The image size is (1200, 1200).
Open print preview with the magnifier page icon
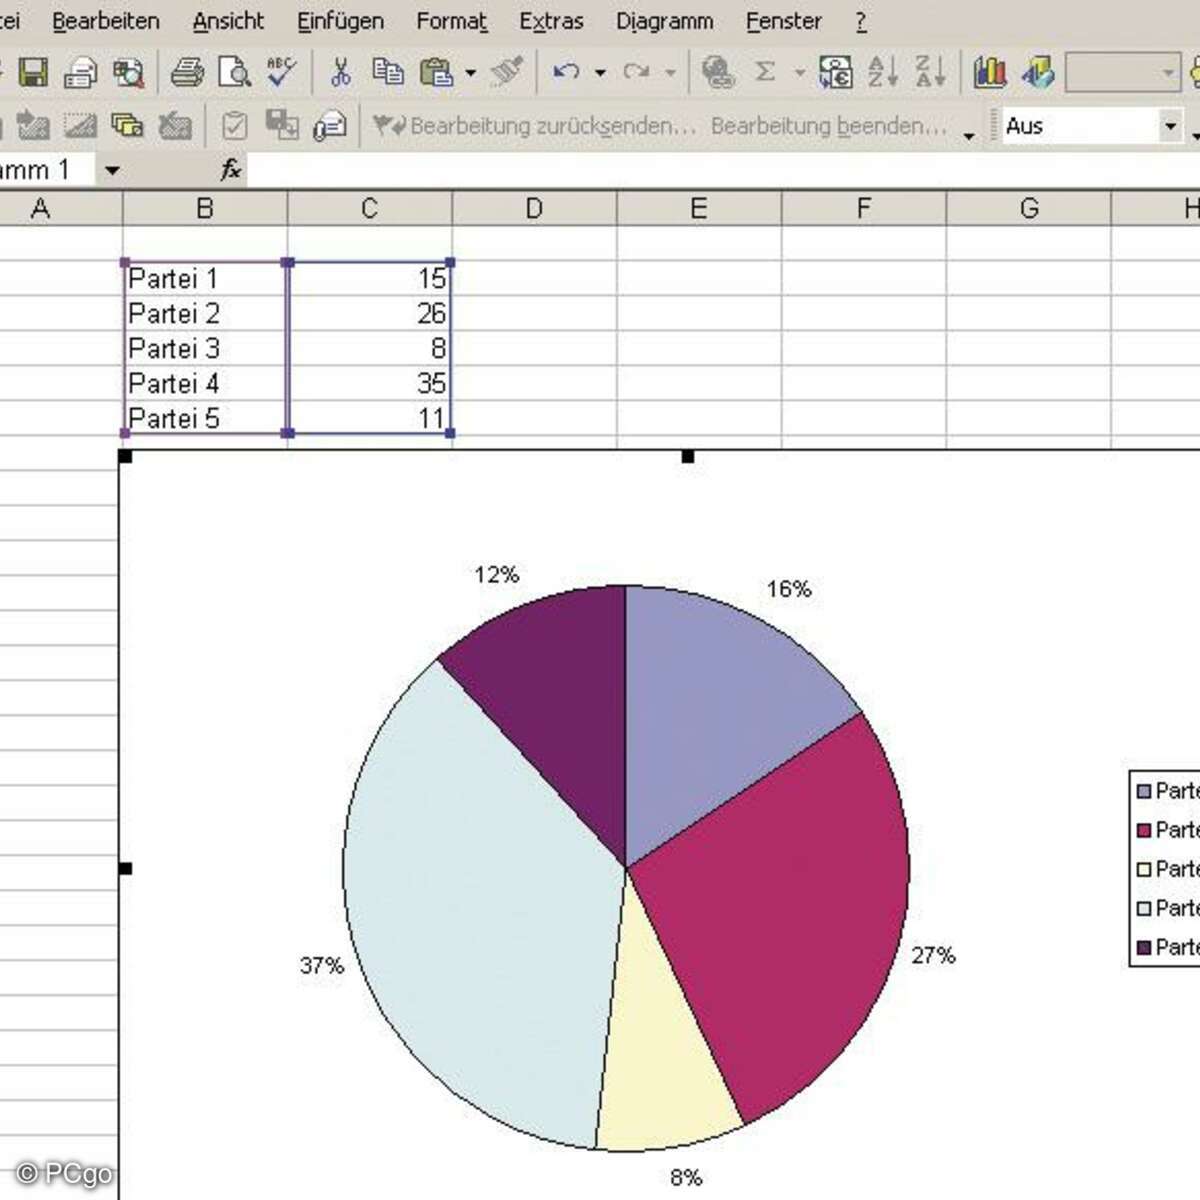[x=234, y=72]
